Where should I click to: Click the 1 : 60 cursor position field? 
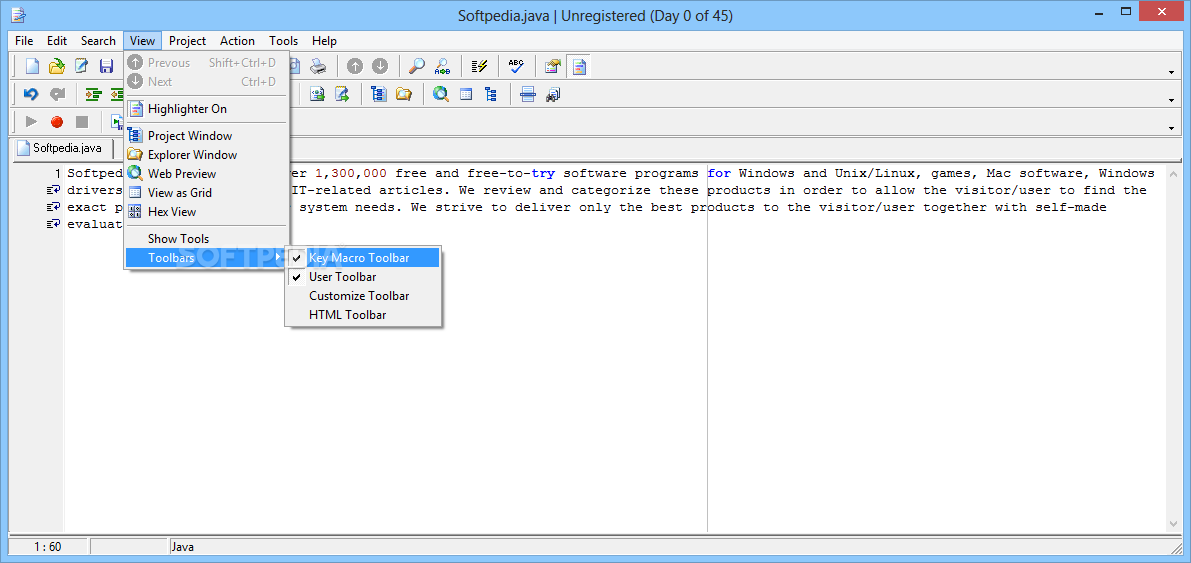(x=48, y=546)
